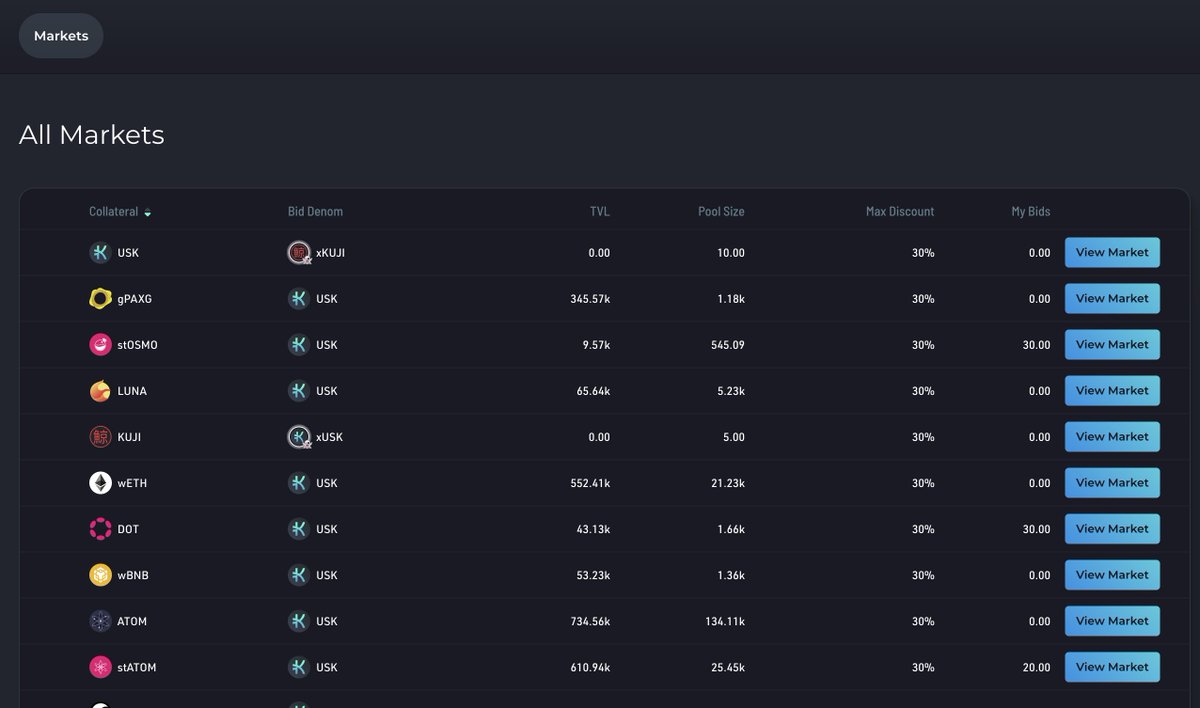
Task: Click the LUNA collateral token icon
Action: pos(100,391)
